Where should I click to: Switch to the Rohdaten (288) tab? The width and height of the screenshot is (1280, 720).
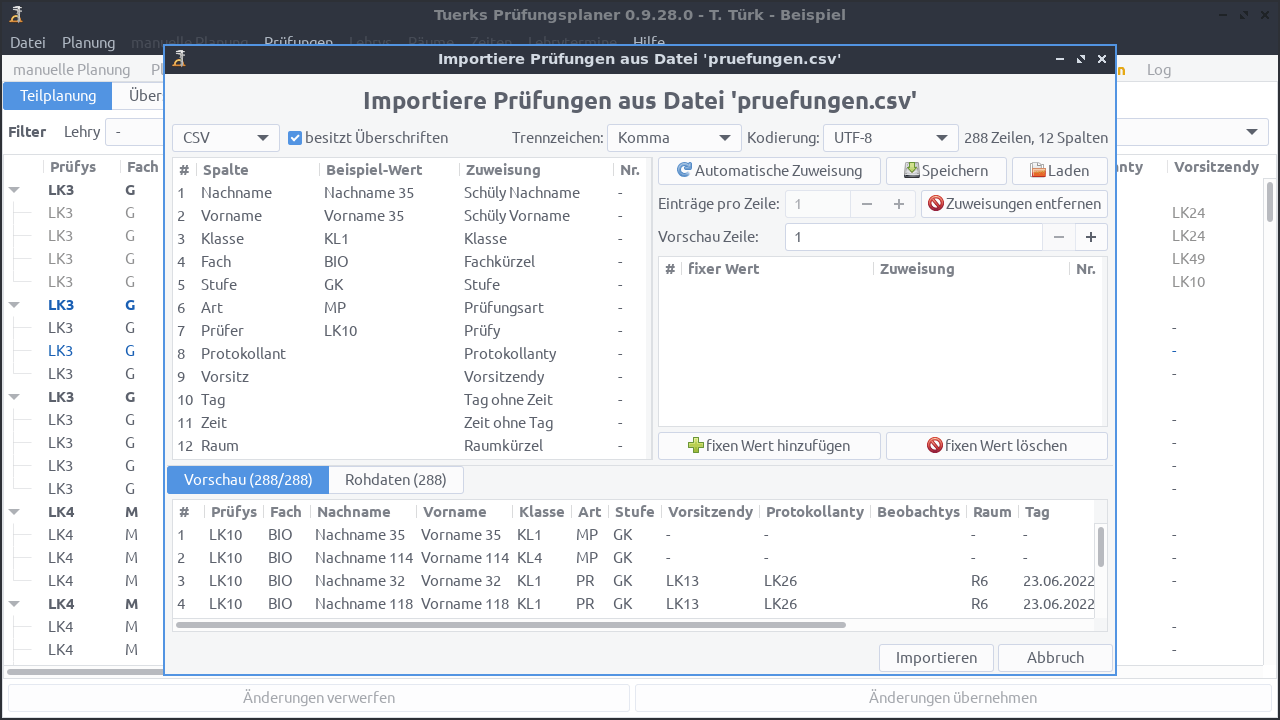395,480
